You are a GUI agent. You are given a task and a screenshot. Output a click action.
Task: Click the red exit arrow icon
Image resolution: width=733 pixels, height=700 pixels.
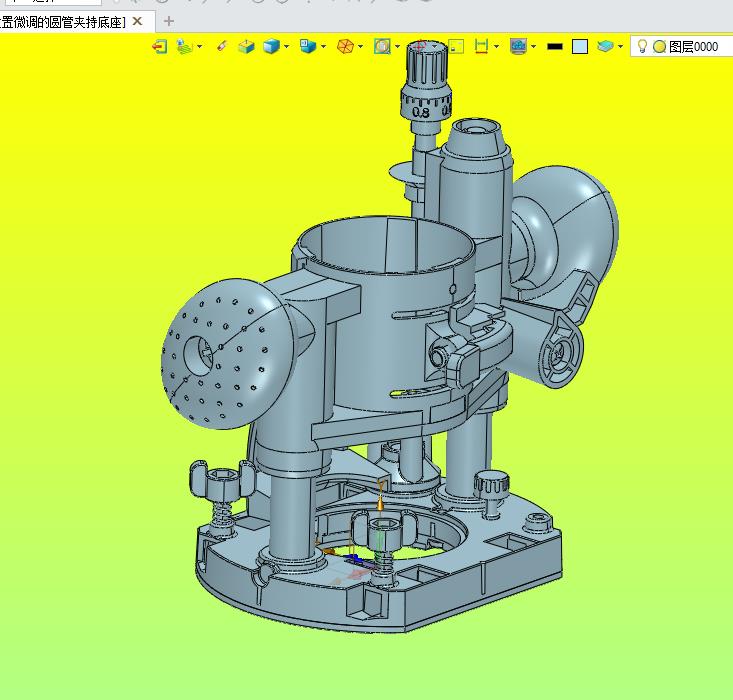[160, 47]
